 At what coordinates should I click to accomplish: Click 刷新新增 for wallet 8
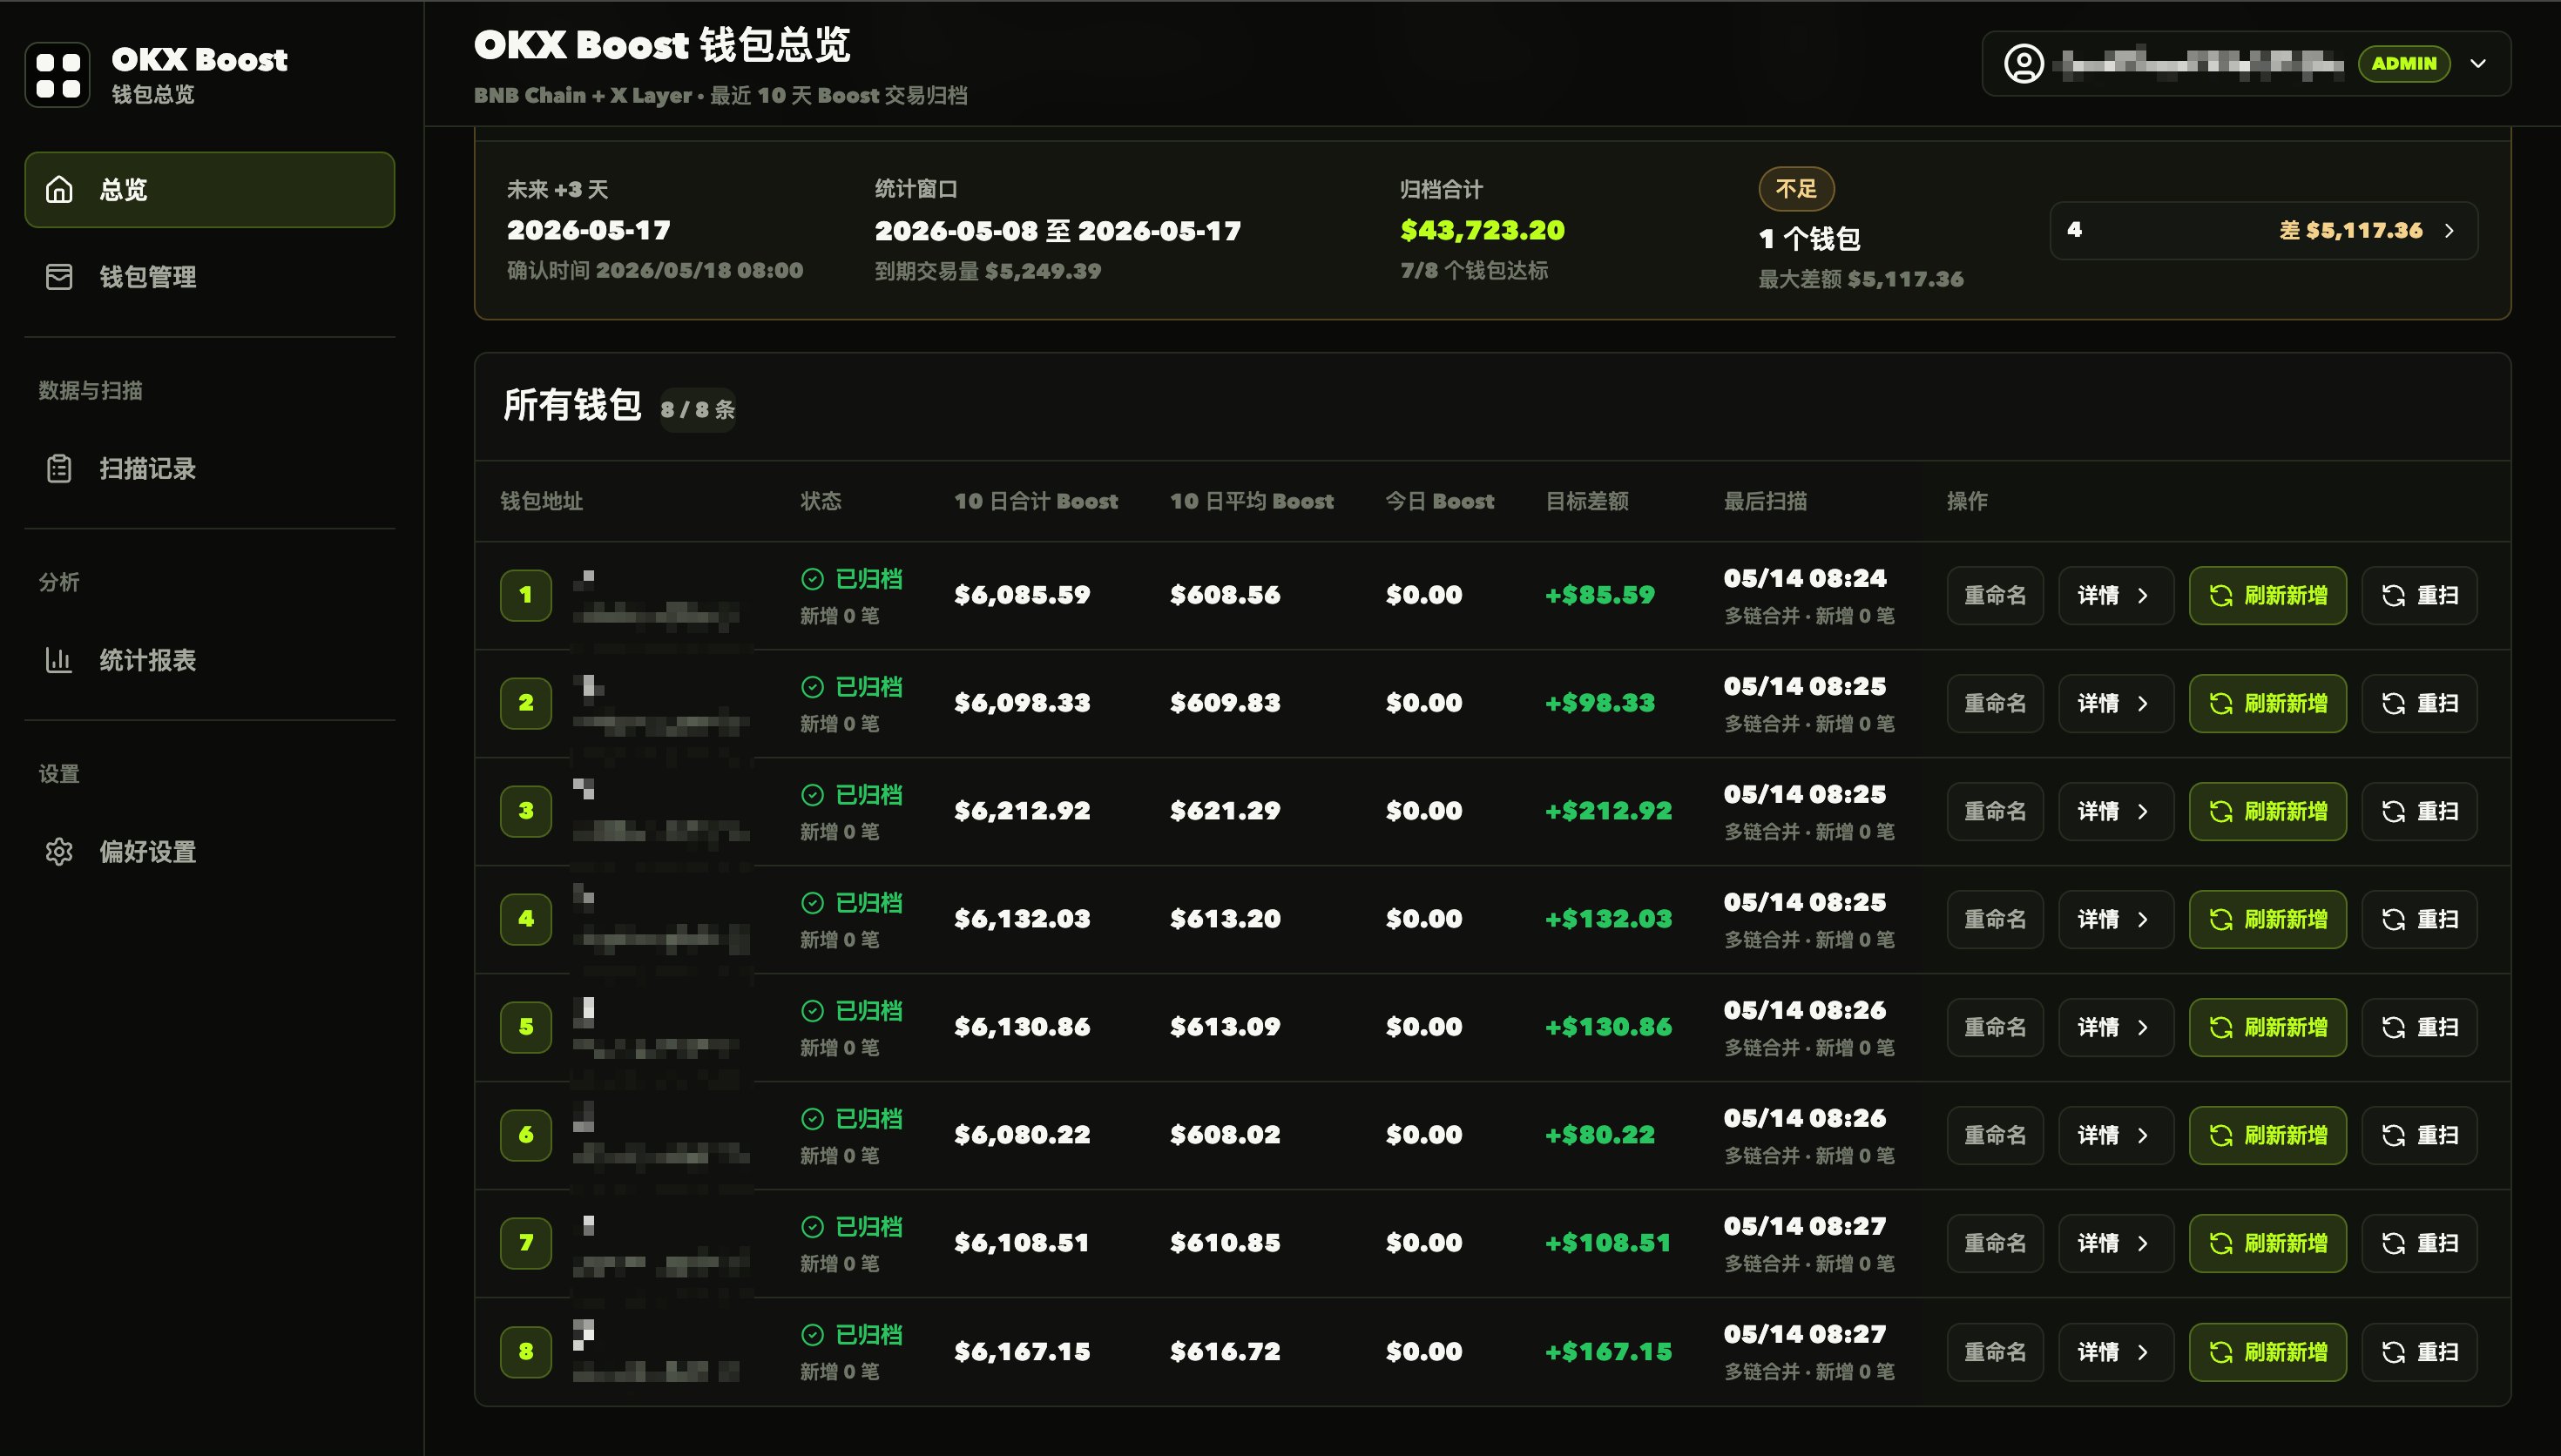tap(2267, 1352)
